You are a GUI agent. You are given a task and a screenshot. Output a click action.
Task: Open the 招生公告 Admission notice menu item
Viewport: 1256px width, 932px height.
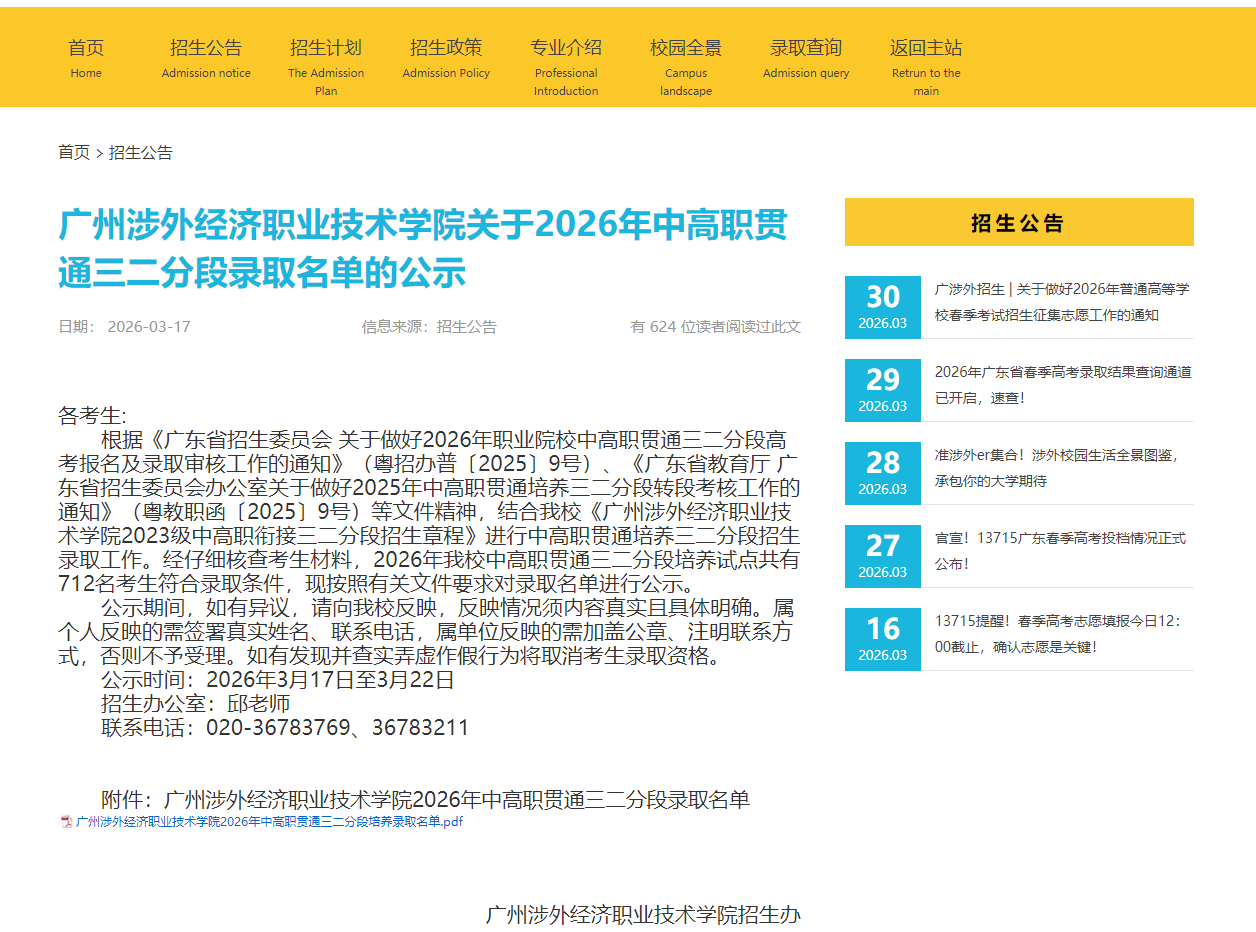click(x=206, y=57)
